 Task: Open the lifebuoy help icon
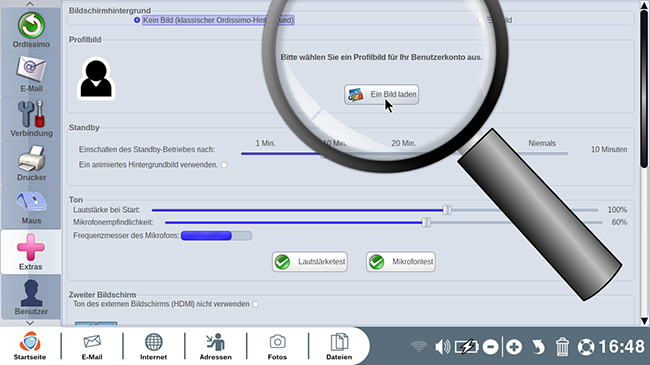[586, 347]
